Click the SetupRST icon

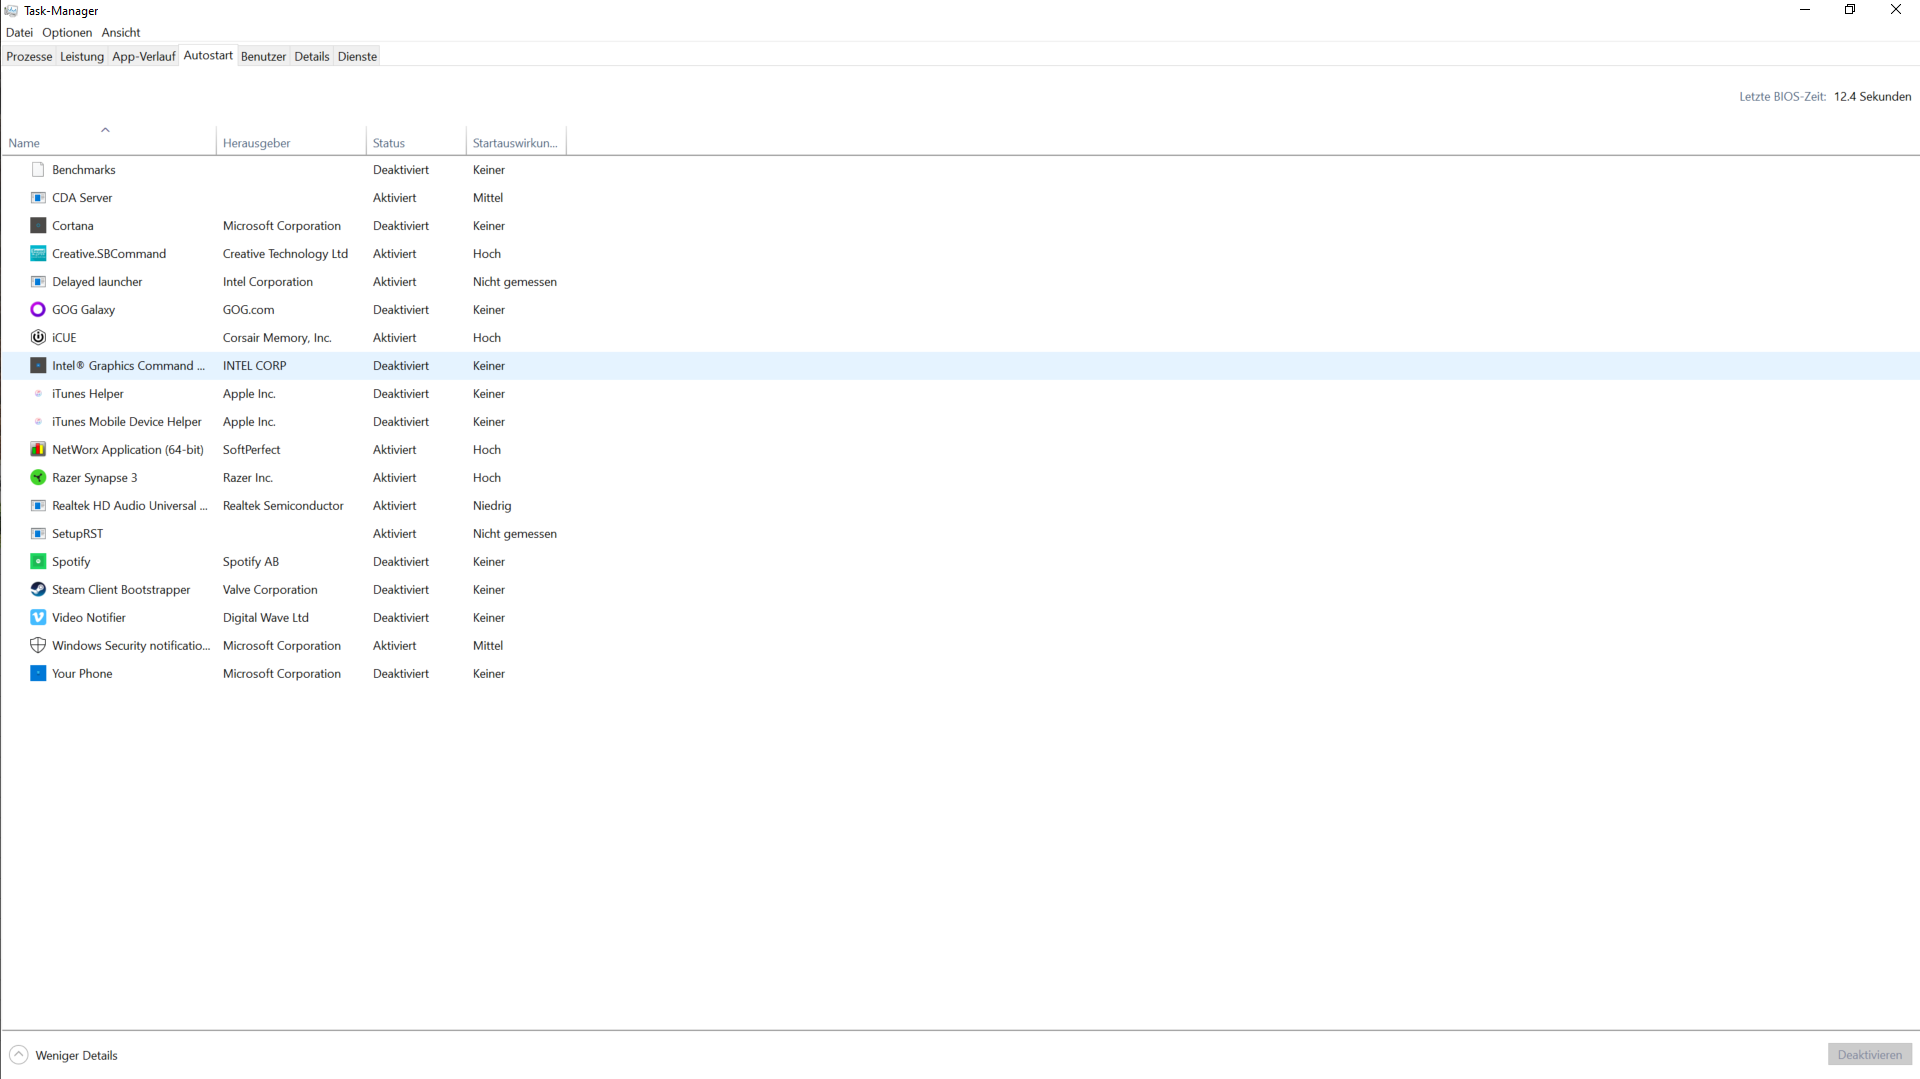[38, 534]
